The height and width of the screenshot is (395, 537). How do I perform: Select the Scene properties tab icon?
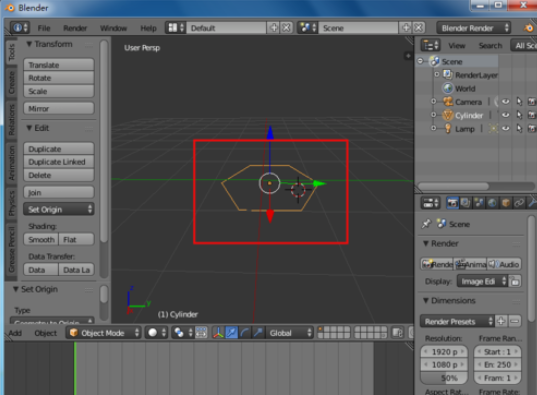click(479, 203)
